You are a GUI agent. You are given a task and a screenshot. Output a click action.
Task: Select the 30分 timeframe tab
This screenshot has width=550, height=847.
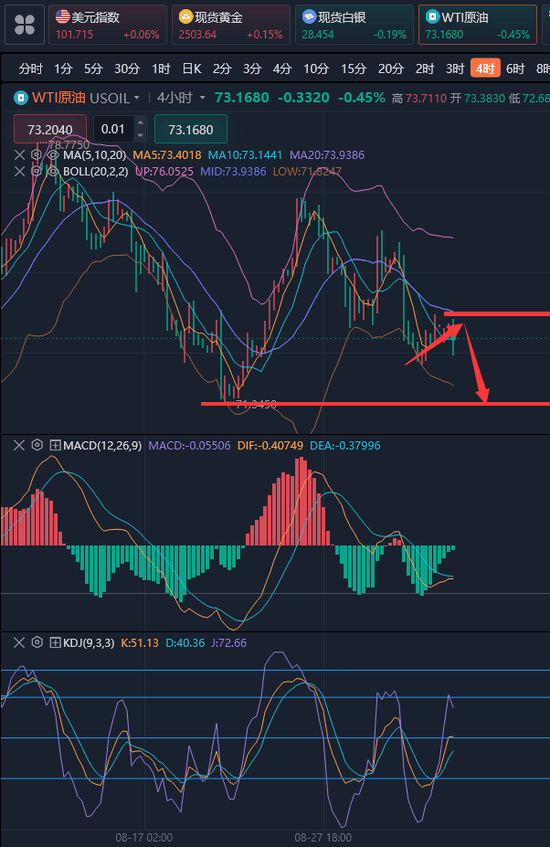(x=127, y=69)
